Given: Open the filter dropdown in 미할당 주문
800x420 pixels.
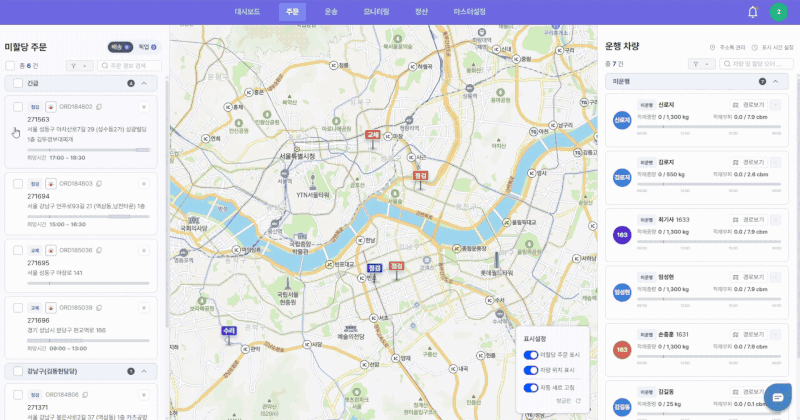Looking at the screenshot, I should point(79,65).
